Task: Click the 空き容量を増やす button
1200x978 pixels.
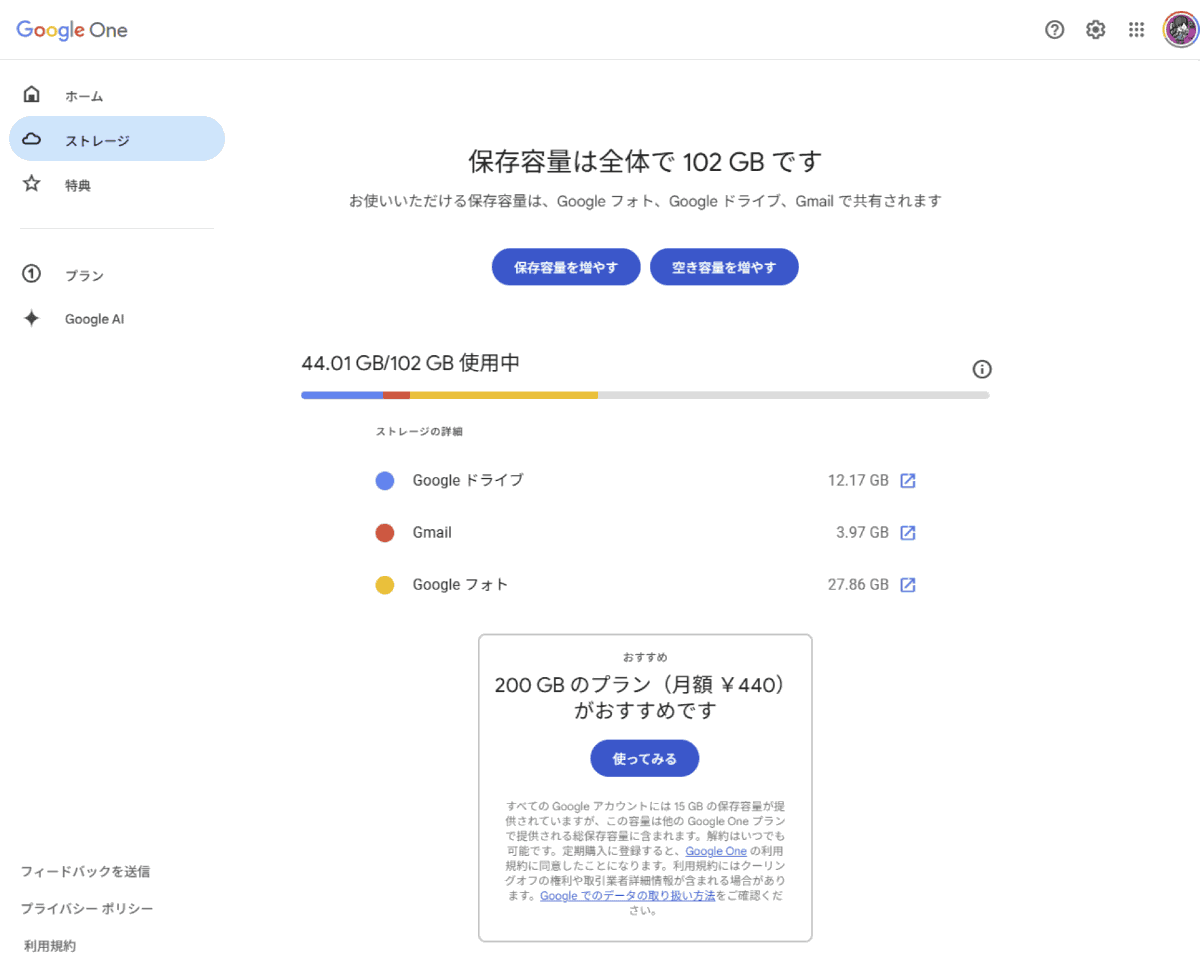Action: 724,267
